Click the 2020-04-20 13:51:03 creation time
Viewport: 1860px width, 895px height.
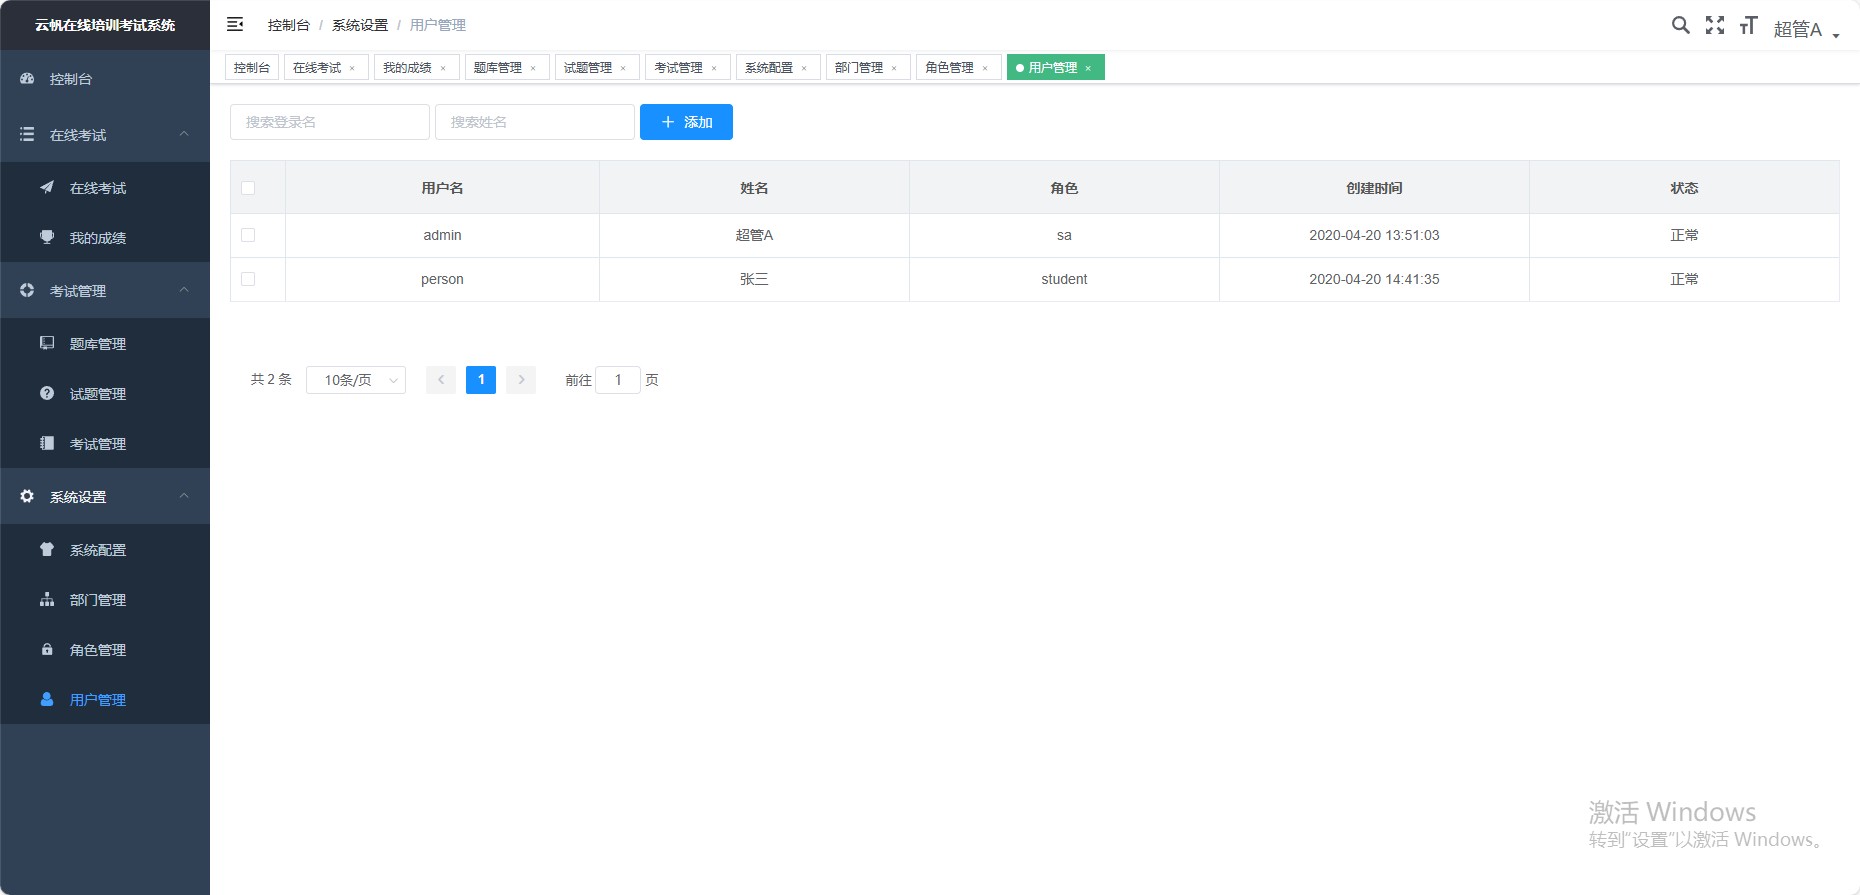1374,235
